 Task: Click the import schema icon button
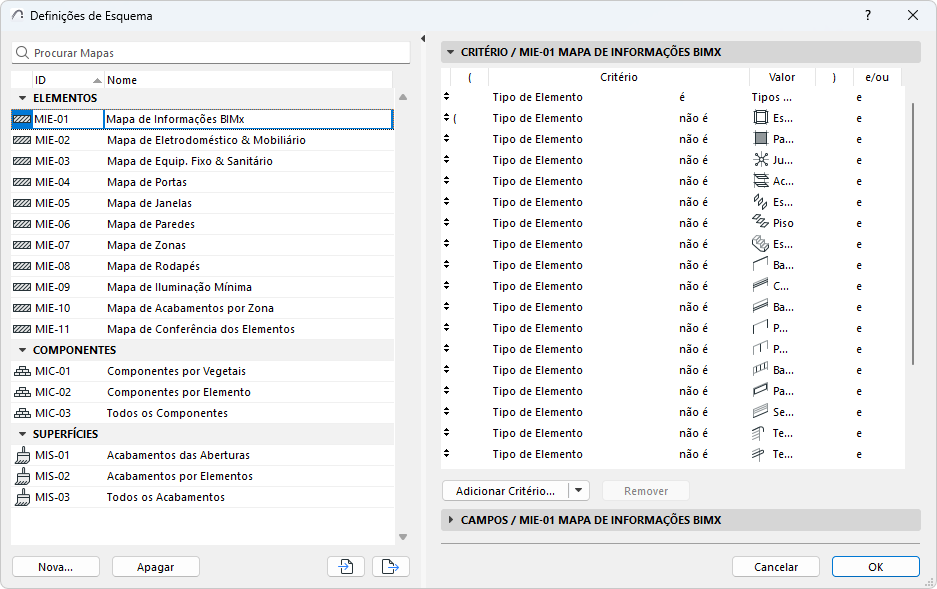tap(346, 566)
